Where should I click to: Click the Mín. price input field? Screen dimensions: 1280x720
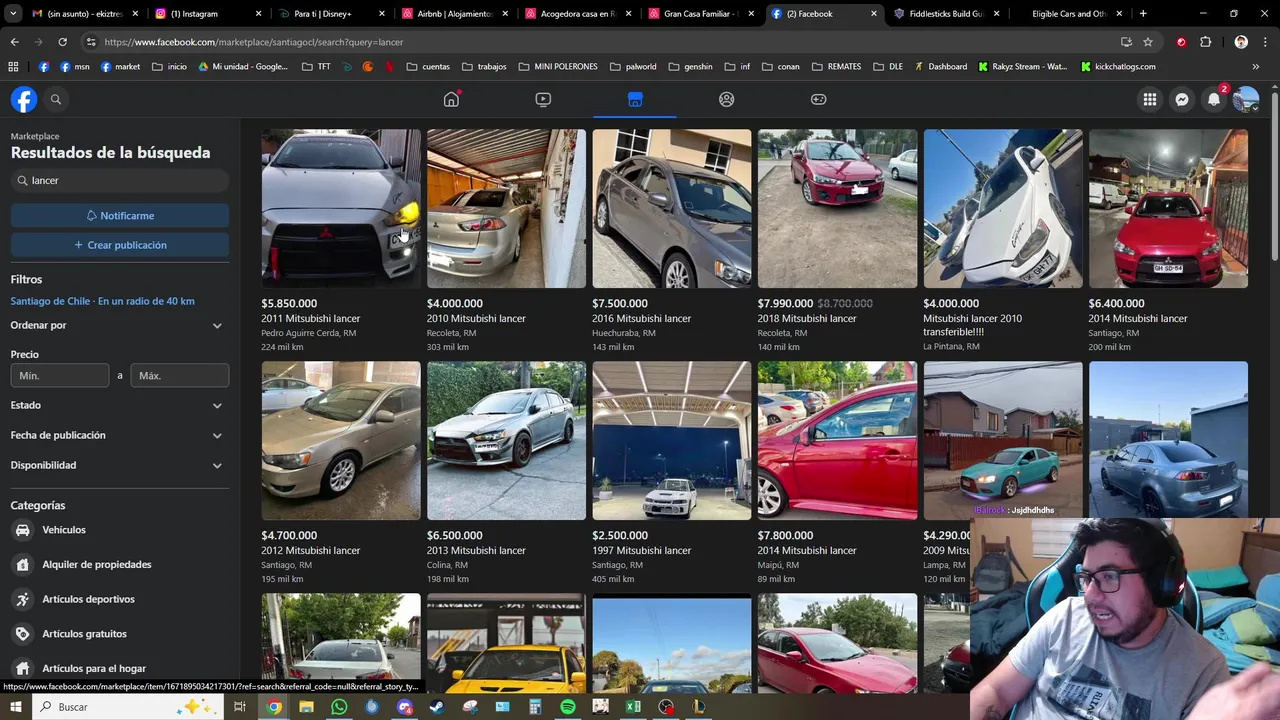pos(60,375)
